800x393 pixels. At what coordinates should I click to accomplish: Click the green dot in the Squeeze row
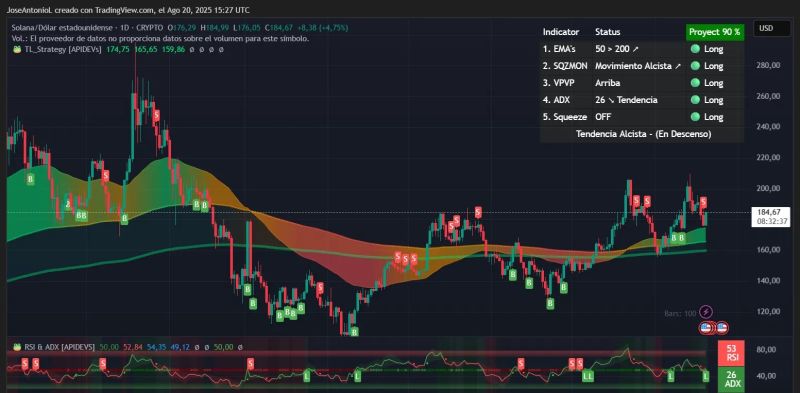click(694, 117)
